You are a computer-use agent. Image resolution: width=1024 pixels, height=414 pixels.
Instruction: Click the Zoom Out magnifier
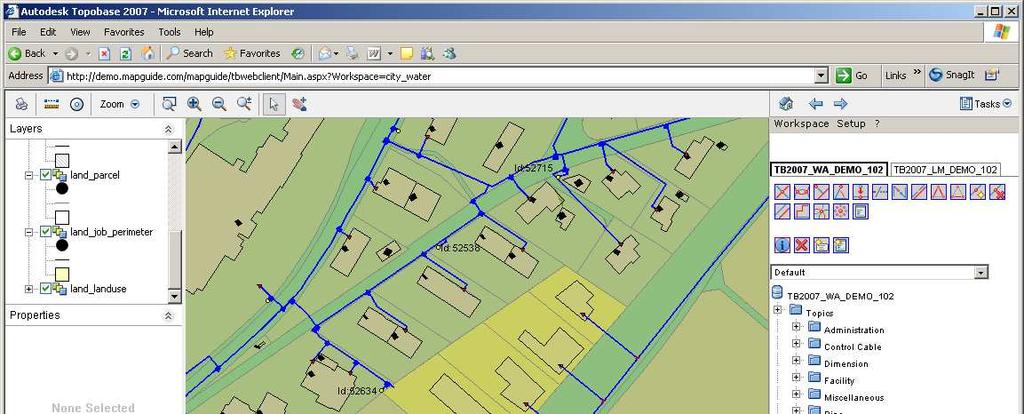pyautogui.click(x=219, y=104)
